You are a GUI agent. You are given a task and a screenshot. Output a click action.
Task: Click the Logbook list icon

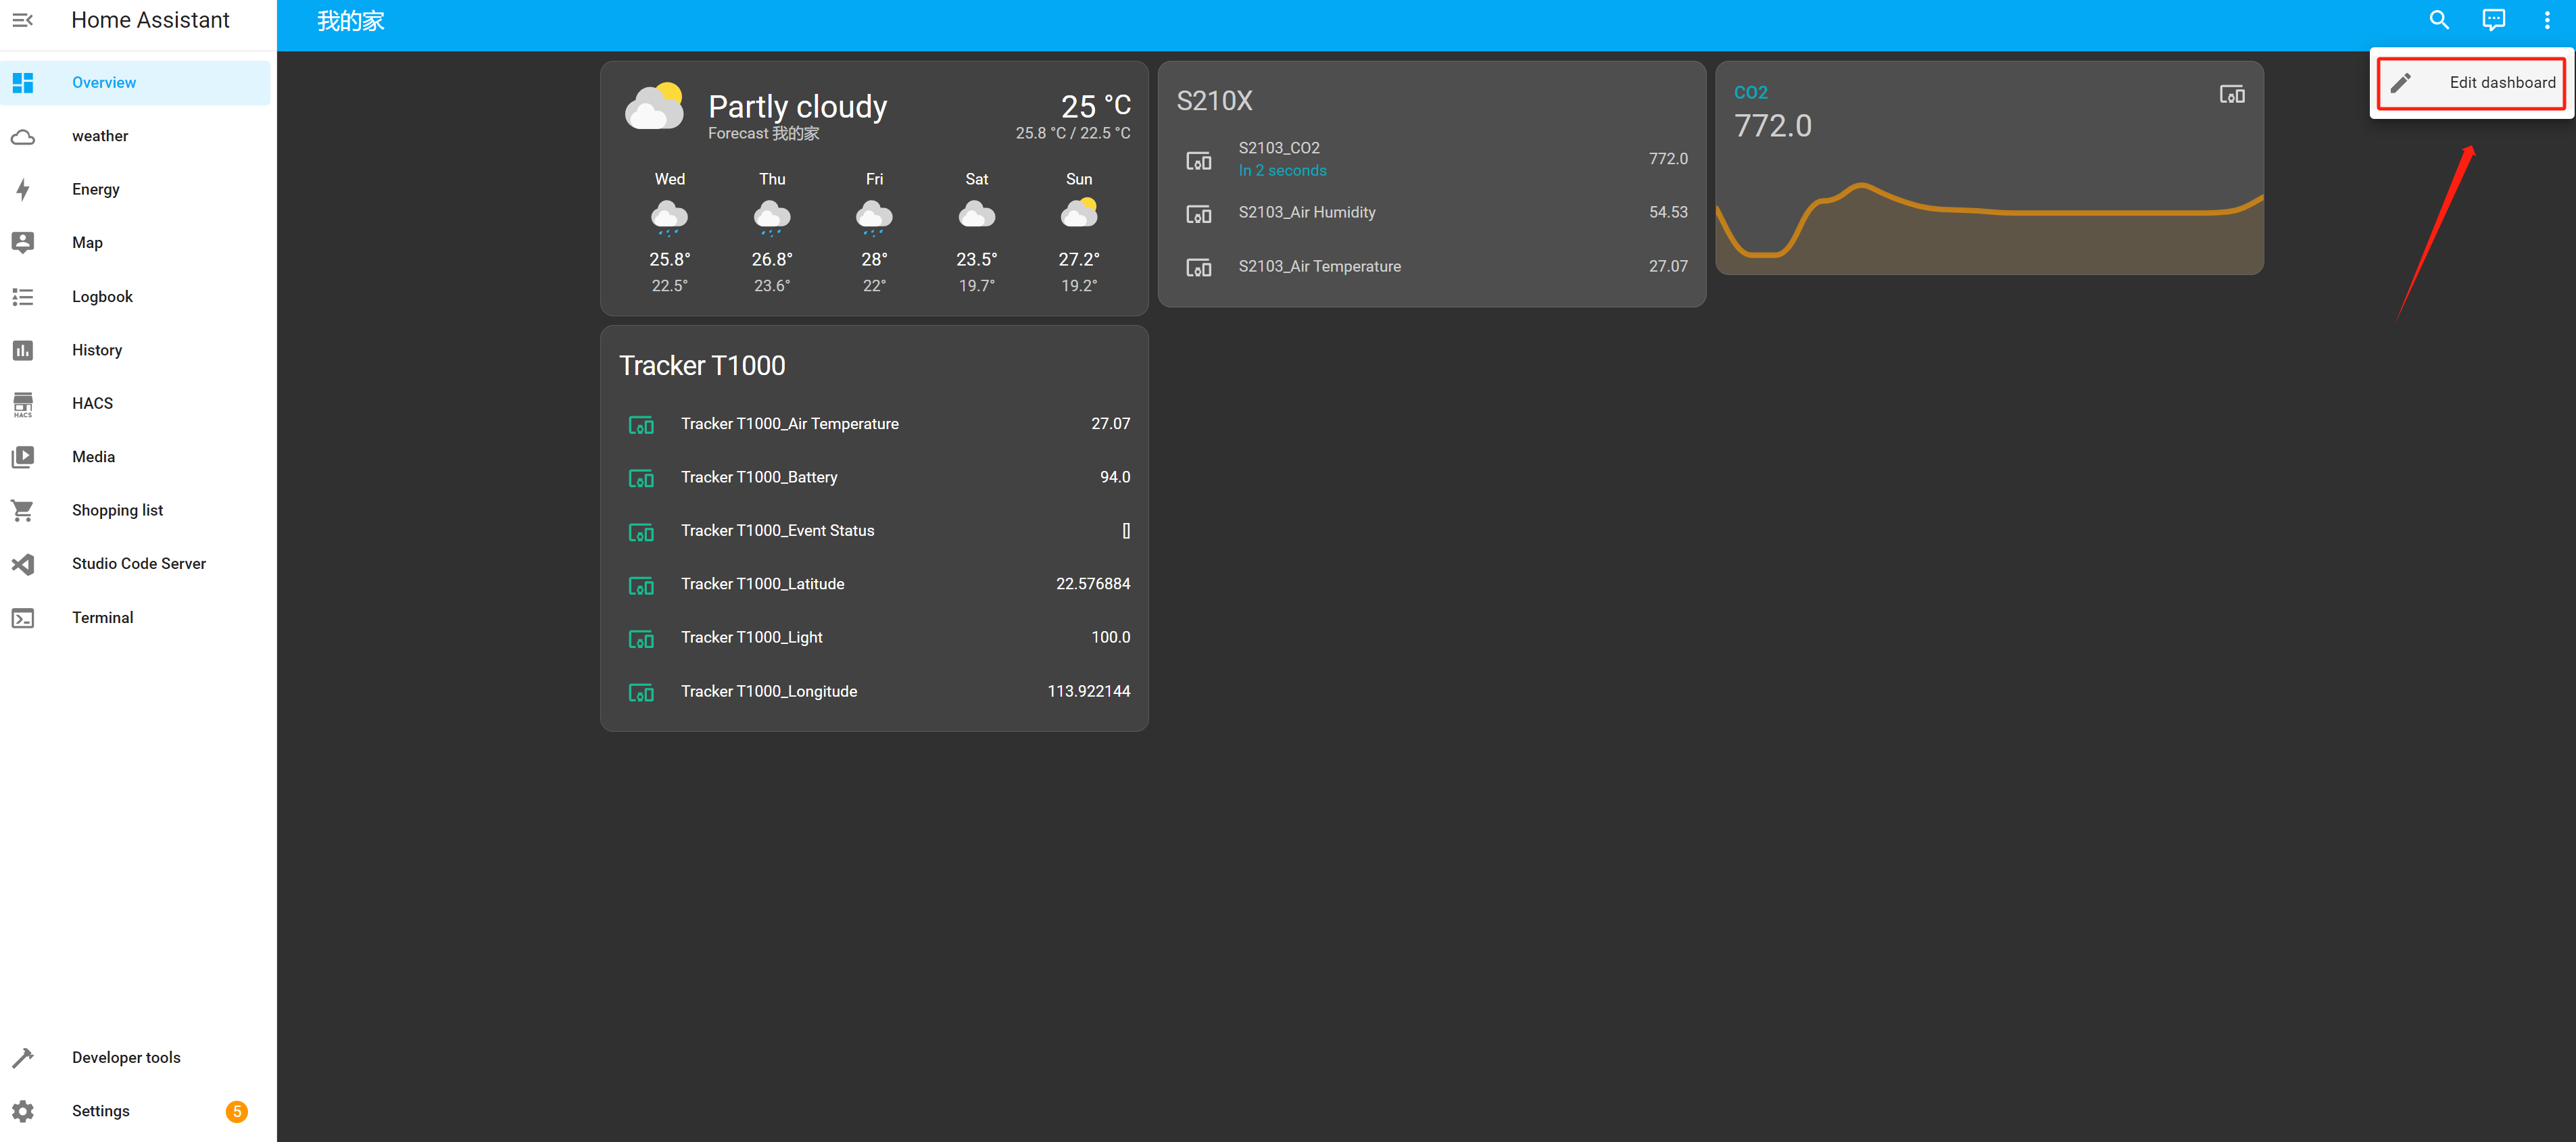(x=23, y=297)
